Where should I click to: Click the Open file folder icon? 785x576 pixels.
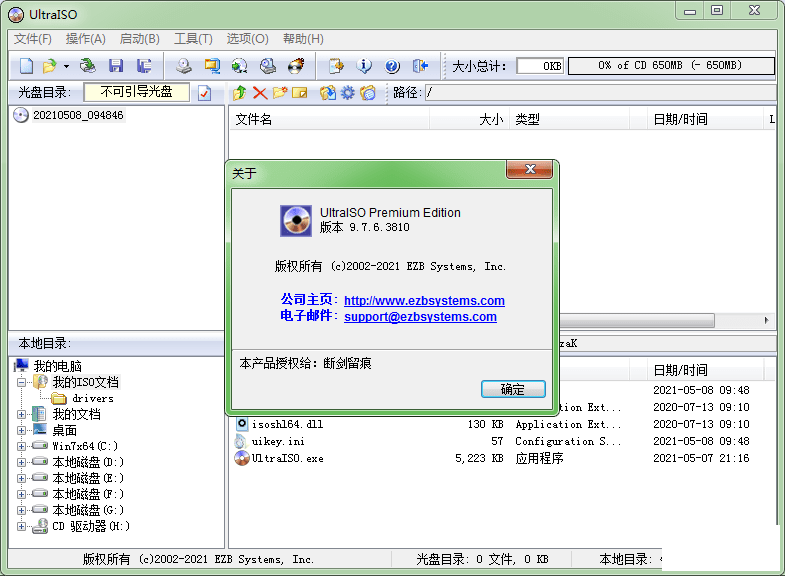coord(50,66)
